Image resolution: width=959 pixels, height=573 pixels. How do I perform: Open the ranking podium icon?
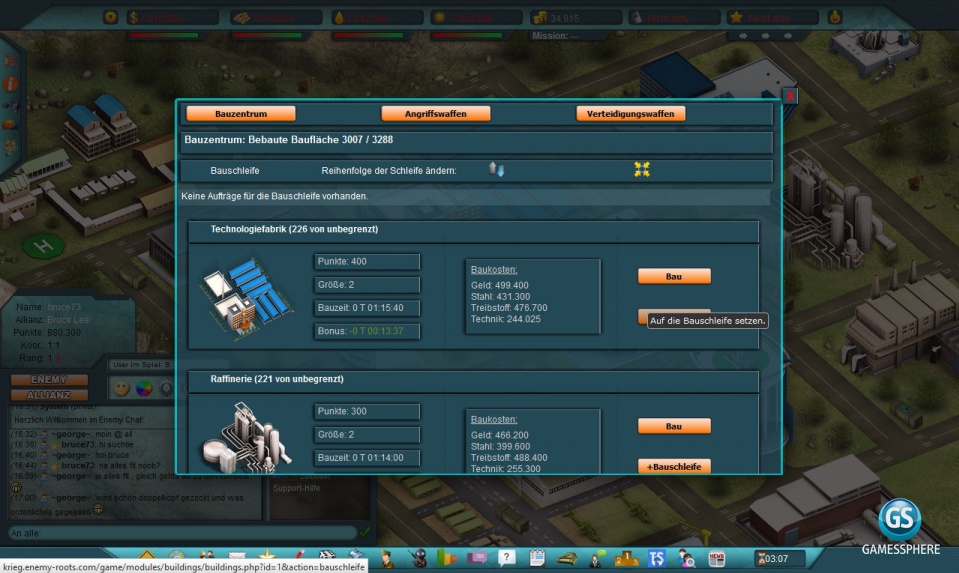tap(626, 559)
